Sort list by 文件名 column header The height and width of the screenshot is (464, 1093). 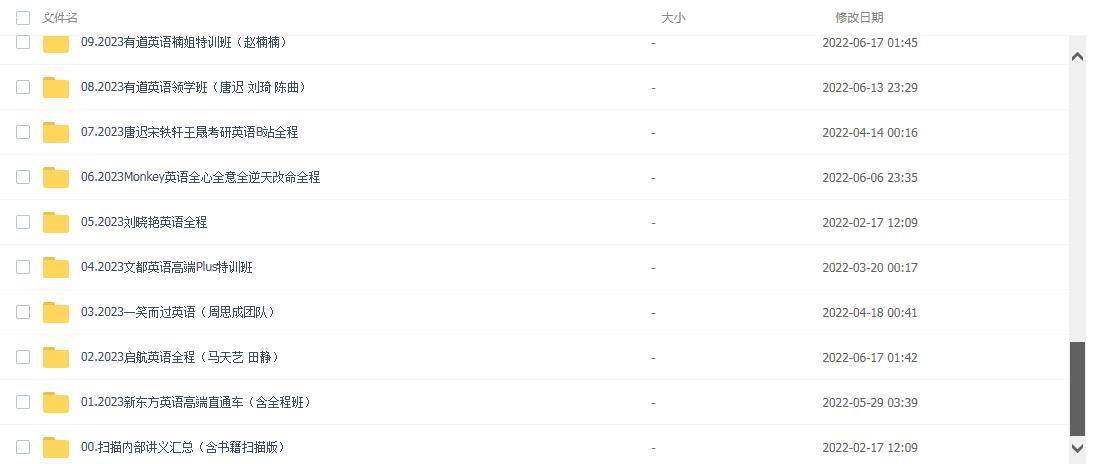click(x=60, y=17)
